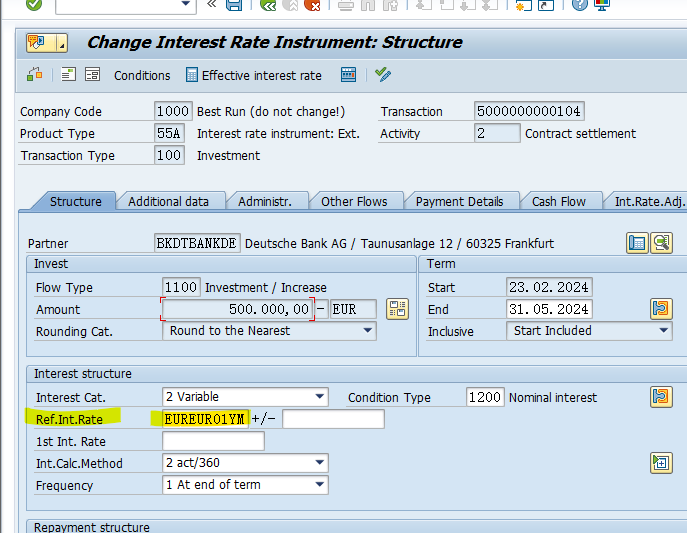
Task: Open Help via the question mark icon
Action: 579,5
